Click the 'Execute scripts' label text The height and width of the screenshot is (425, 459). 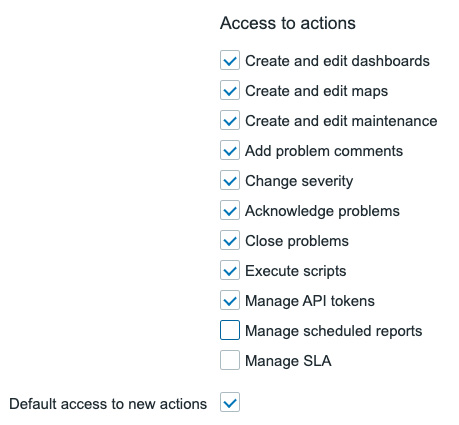pos(296,271)
